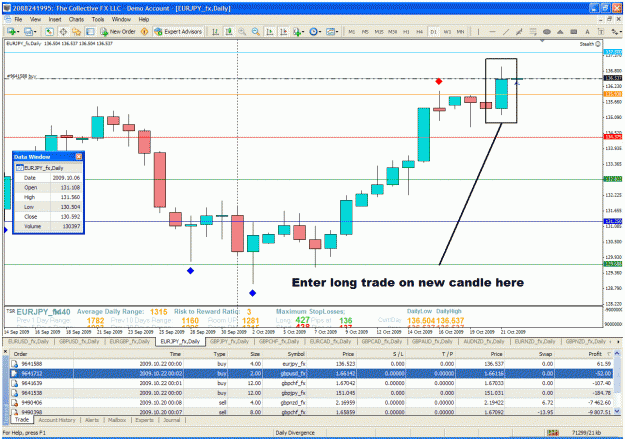Select the text A tool
Viewport: 625px width, 439px height.
pyautogui.click(x=587, y=31)
